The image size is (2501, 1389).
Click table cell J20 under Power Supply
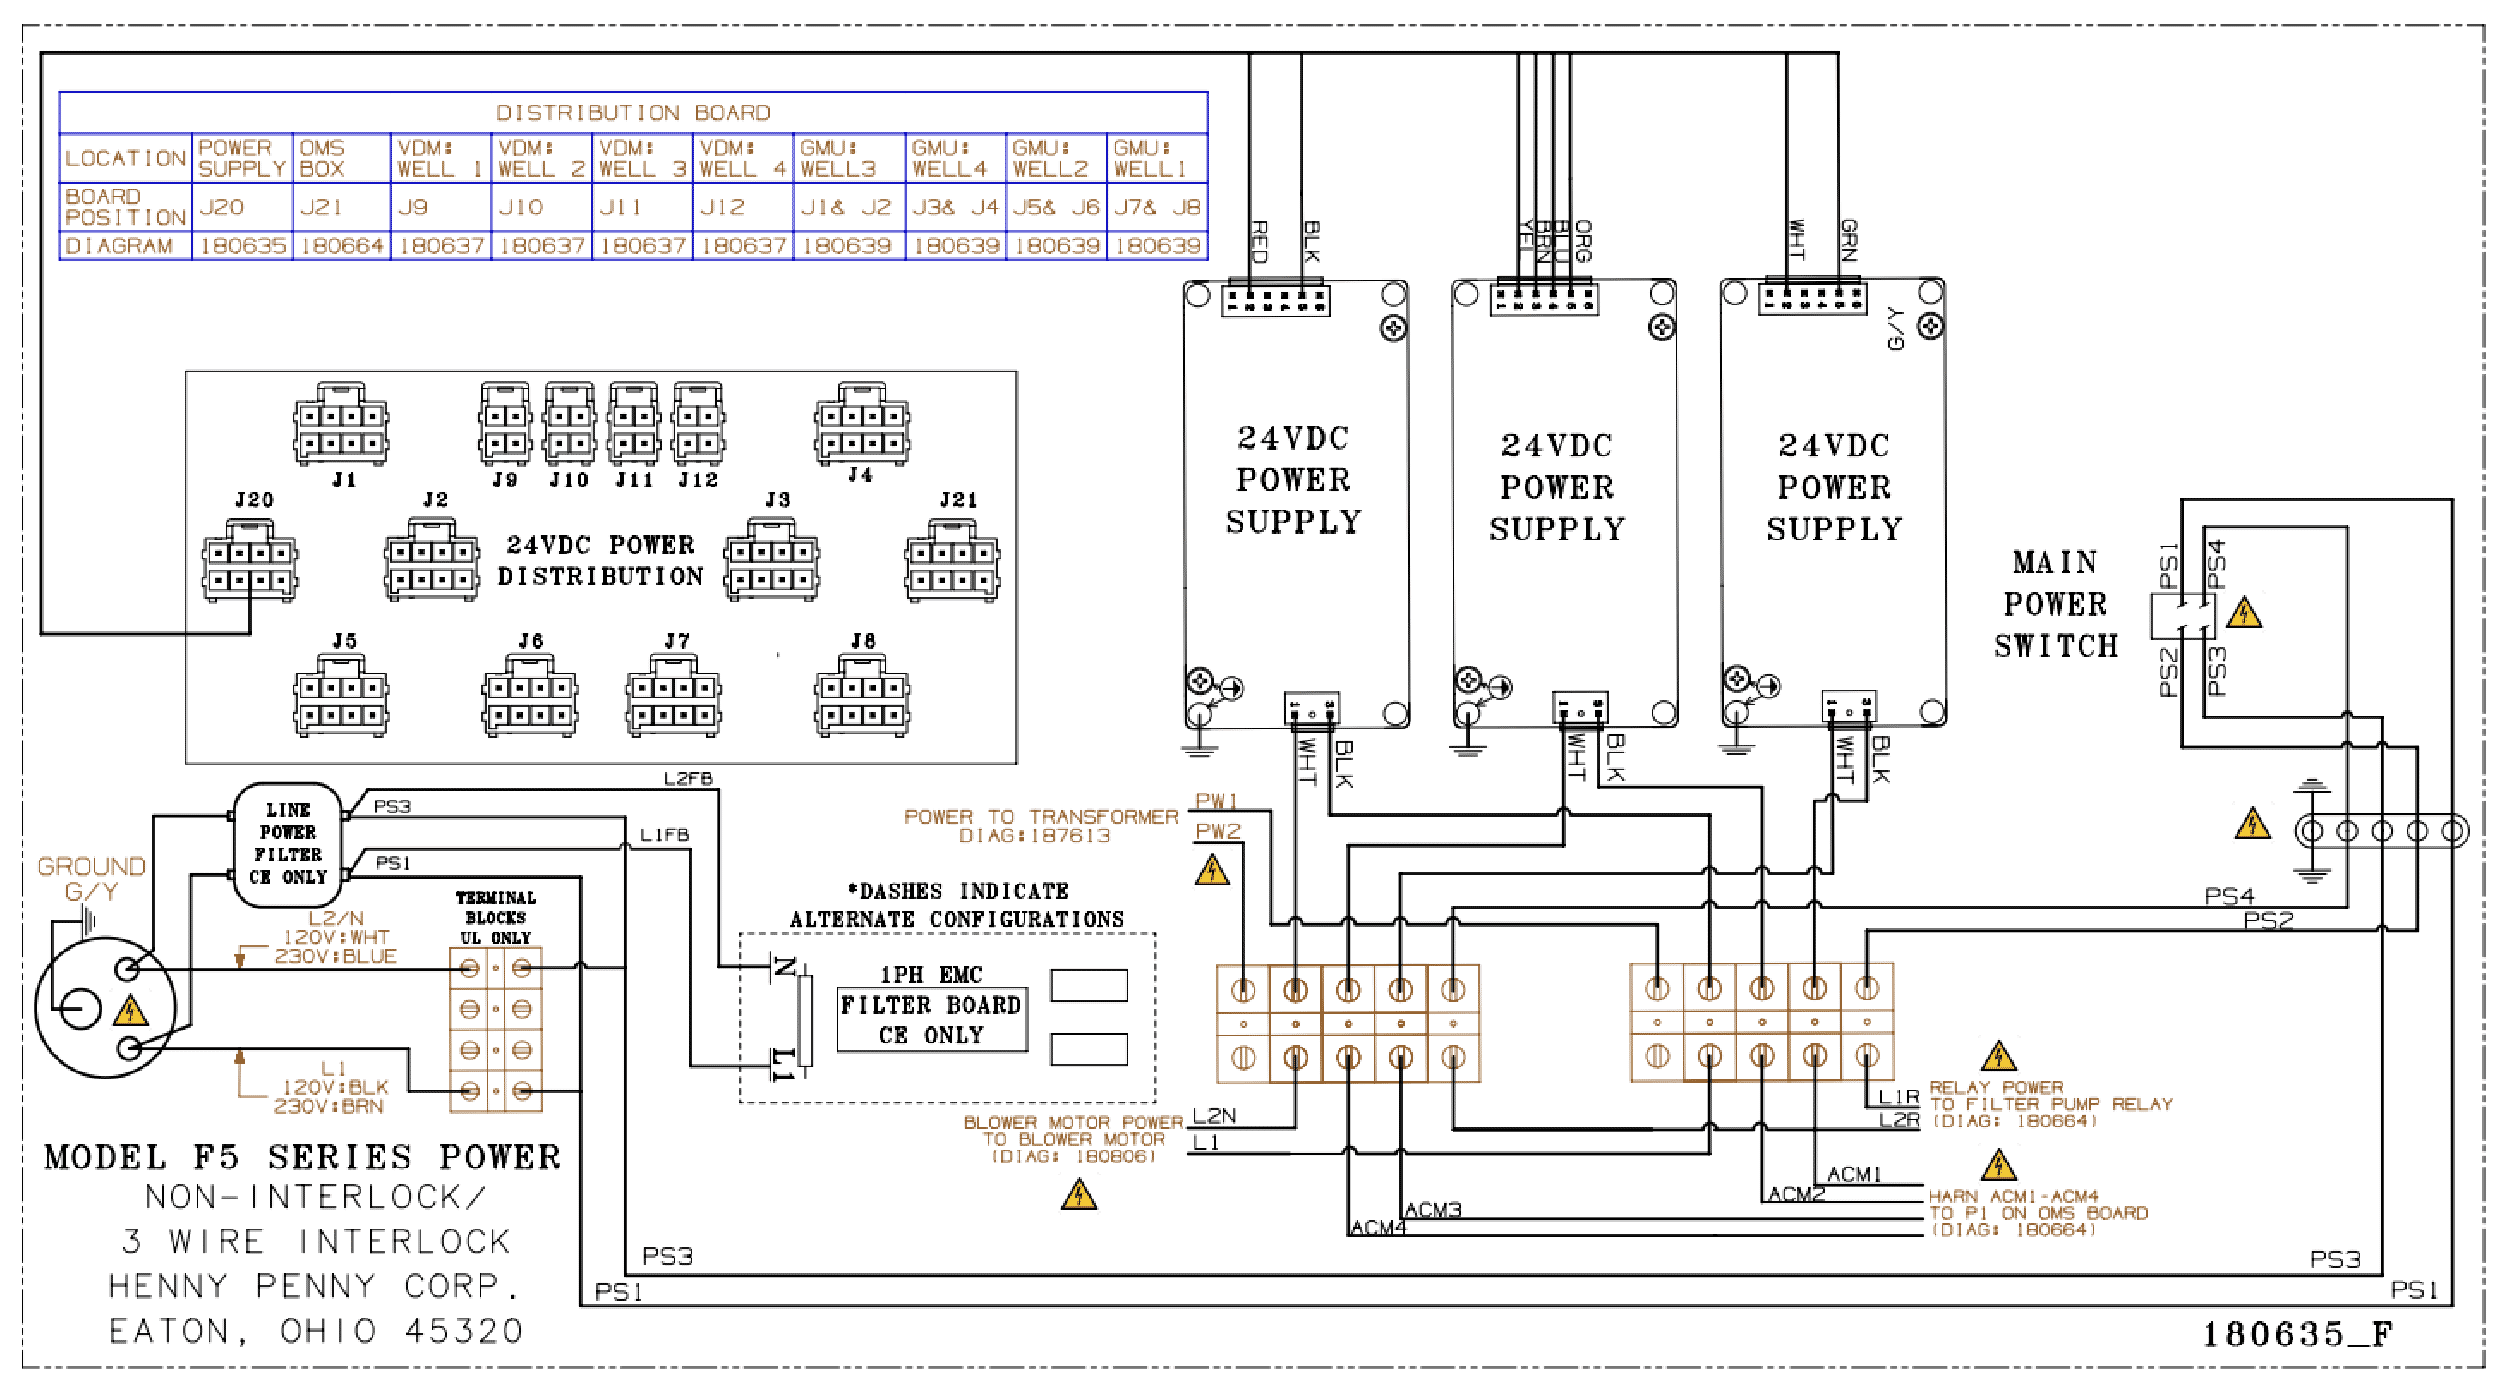(242, 207)
